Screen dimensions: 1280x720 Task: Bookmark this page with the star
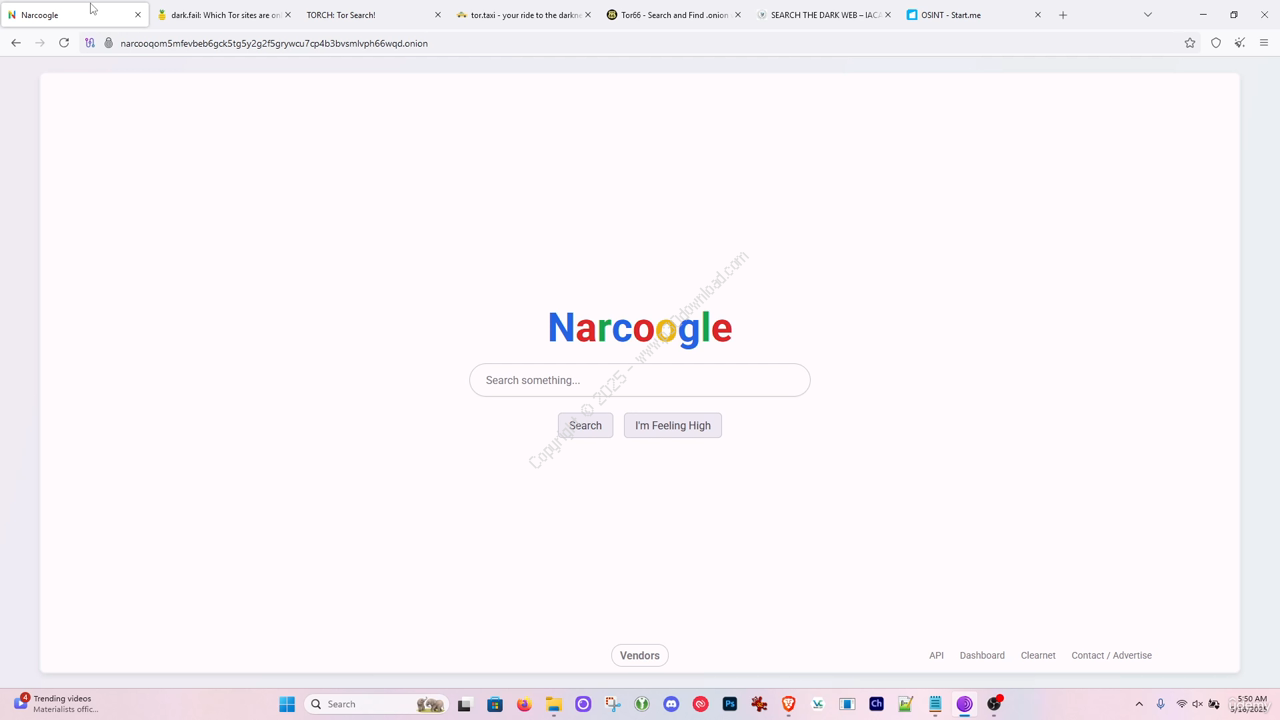1190,43
